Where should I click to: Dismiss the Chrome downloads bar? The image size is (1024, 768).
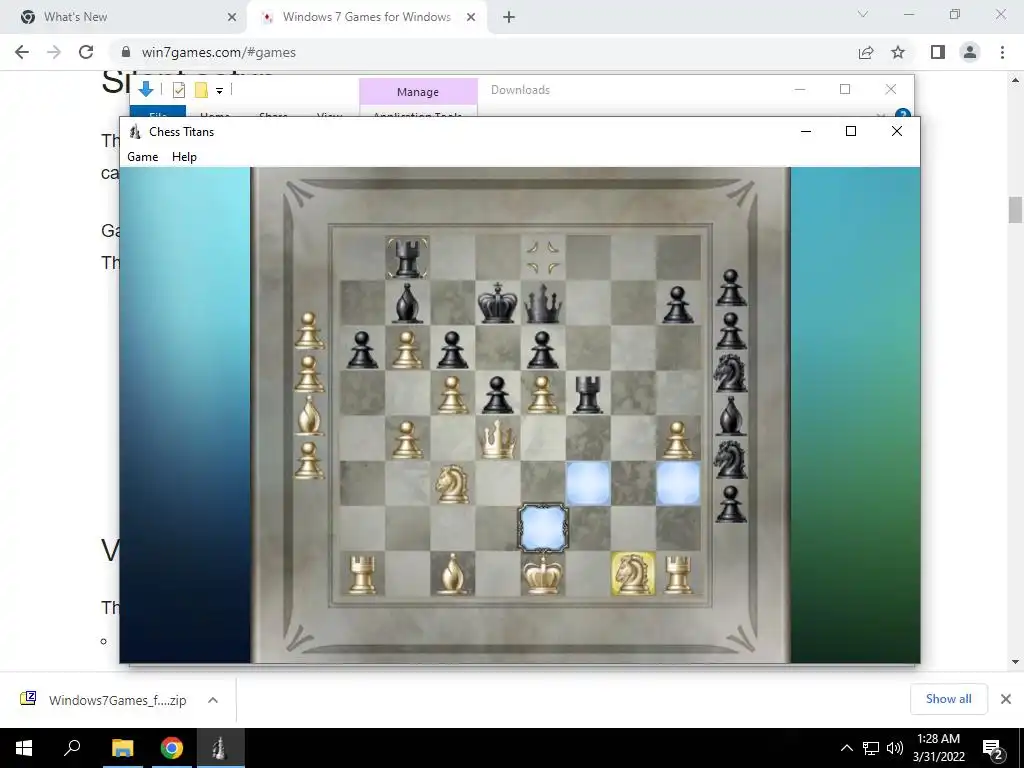[x=1006, y=699]
